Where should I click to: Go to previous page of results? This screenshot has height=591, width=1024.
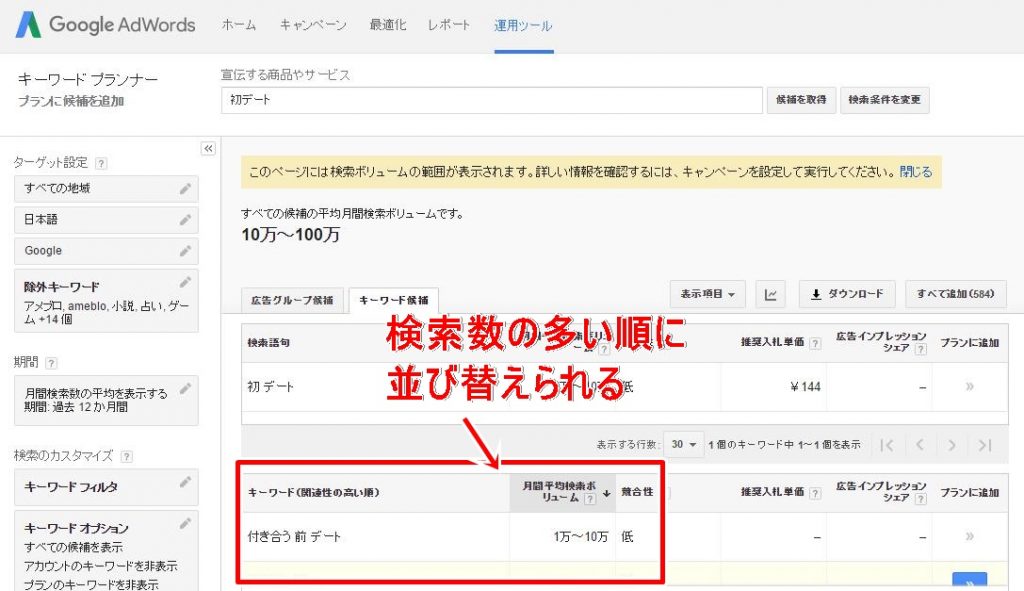point(920,445)
